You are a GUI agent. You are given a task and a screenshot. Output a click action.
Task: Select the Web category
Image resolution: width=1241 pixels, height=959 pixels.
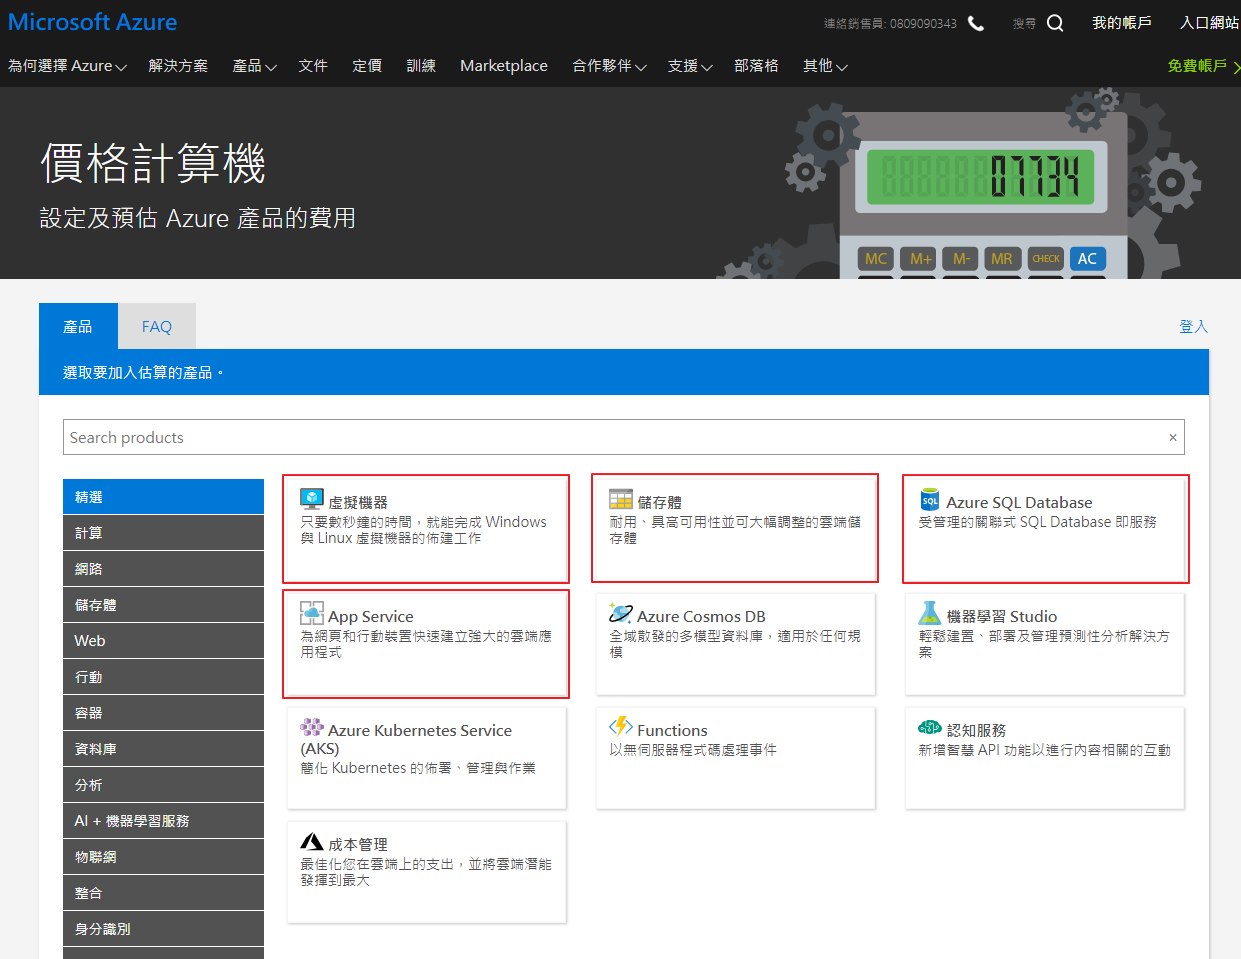[163, 641]
